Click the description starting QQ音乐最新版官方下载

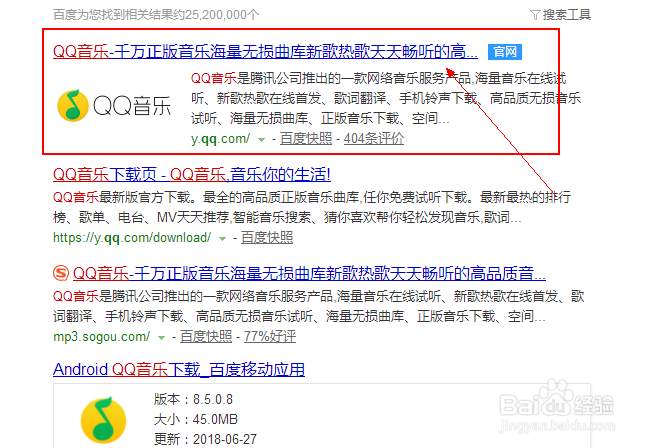[312, 207]
